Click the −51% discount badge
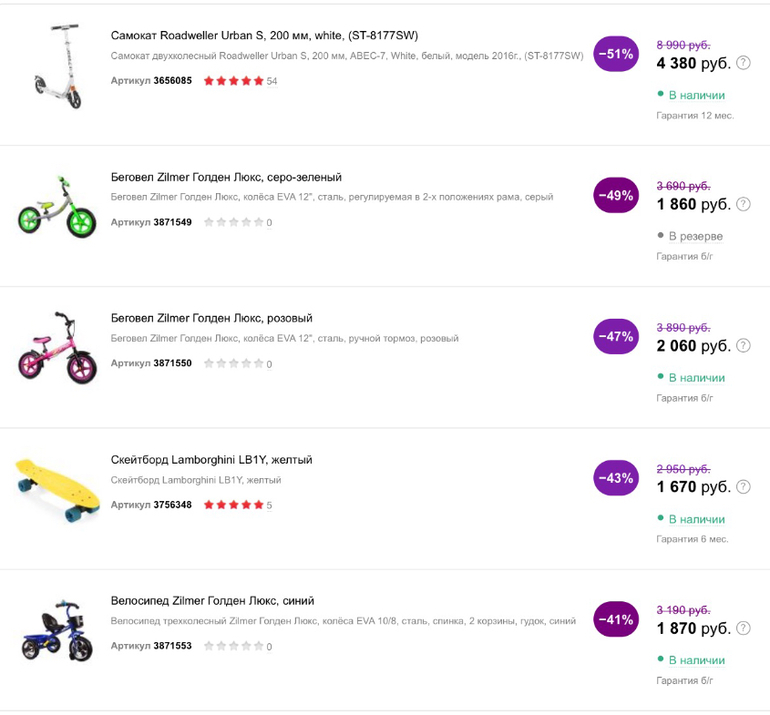This screenshot has width=770, height=715. pyautogui.click(x=615, y=54)
